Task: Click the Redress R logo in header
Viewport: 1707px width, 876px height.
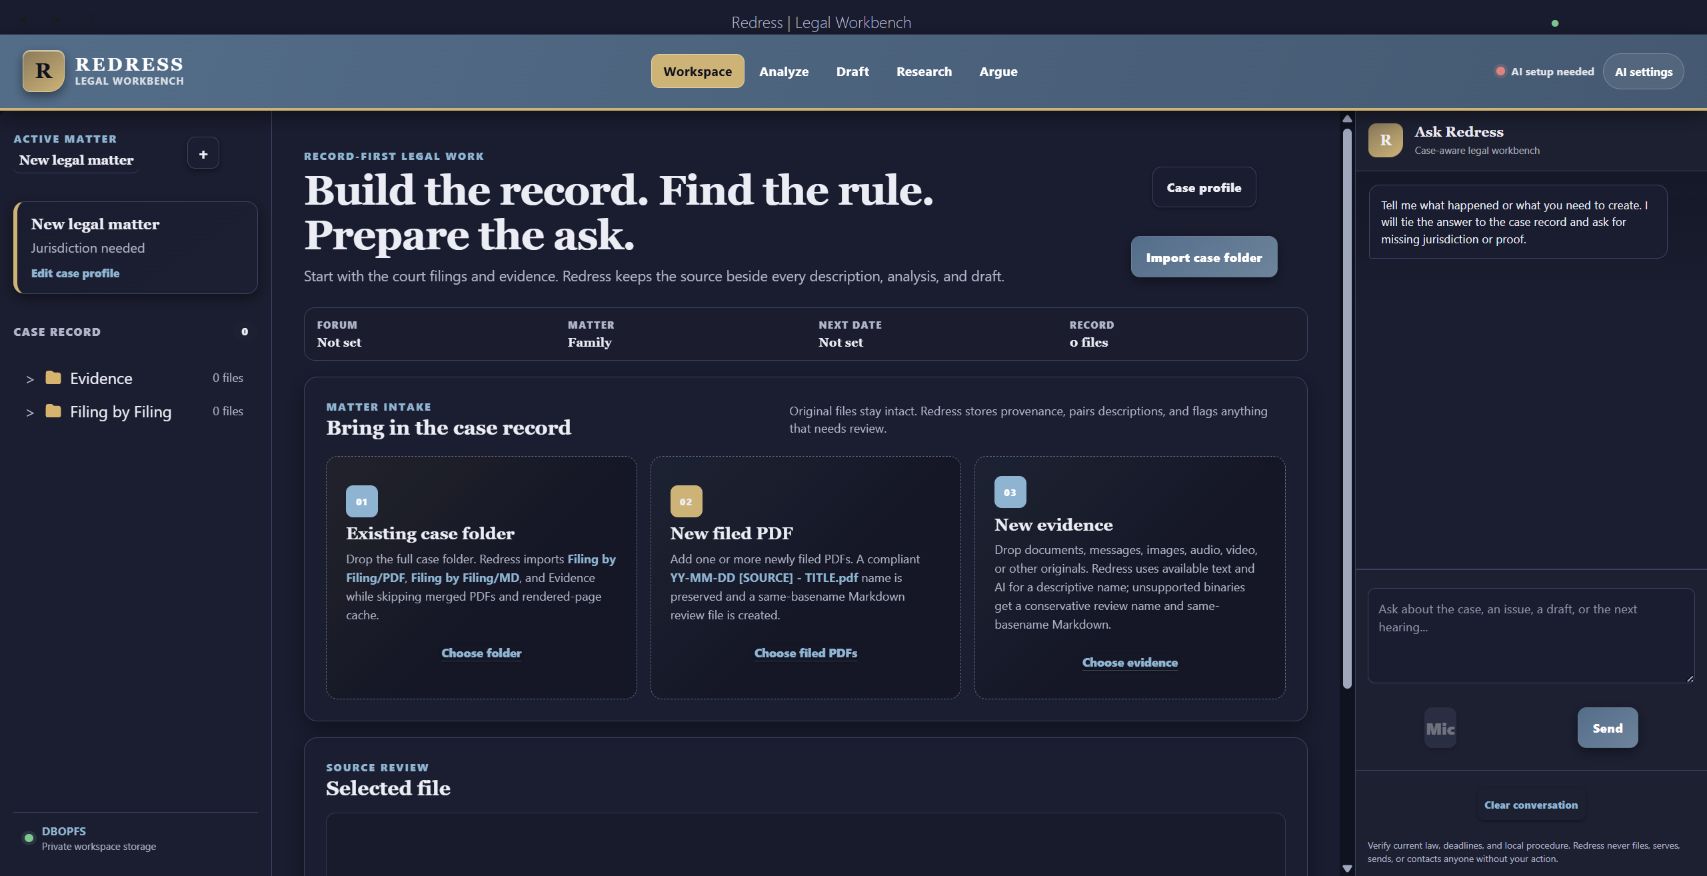Action: 43,71
